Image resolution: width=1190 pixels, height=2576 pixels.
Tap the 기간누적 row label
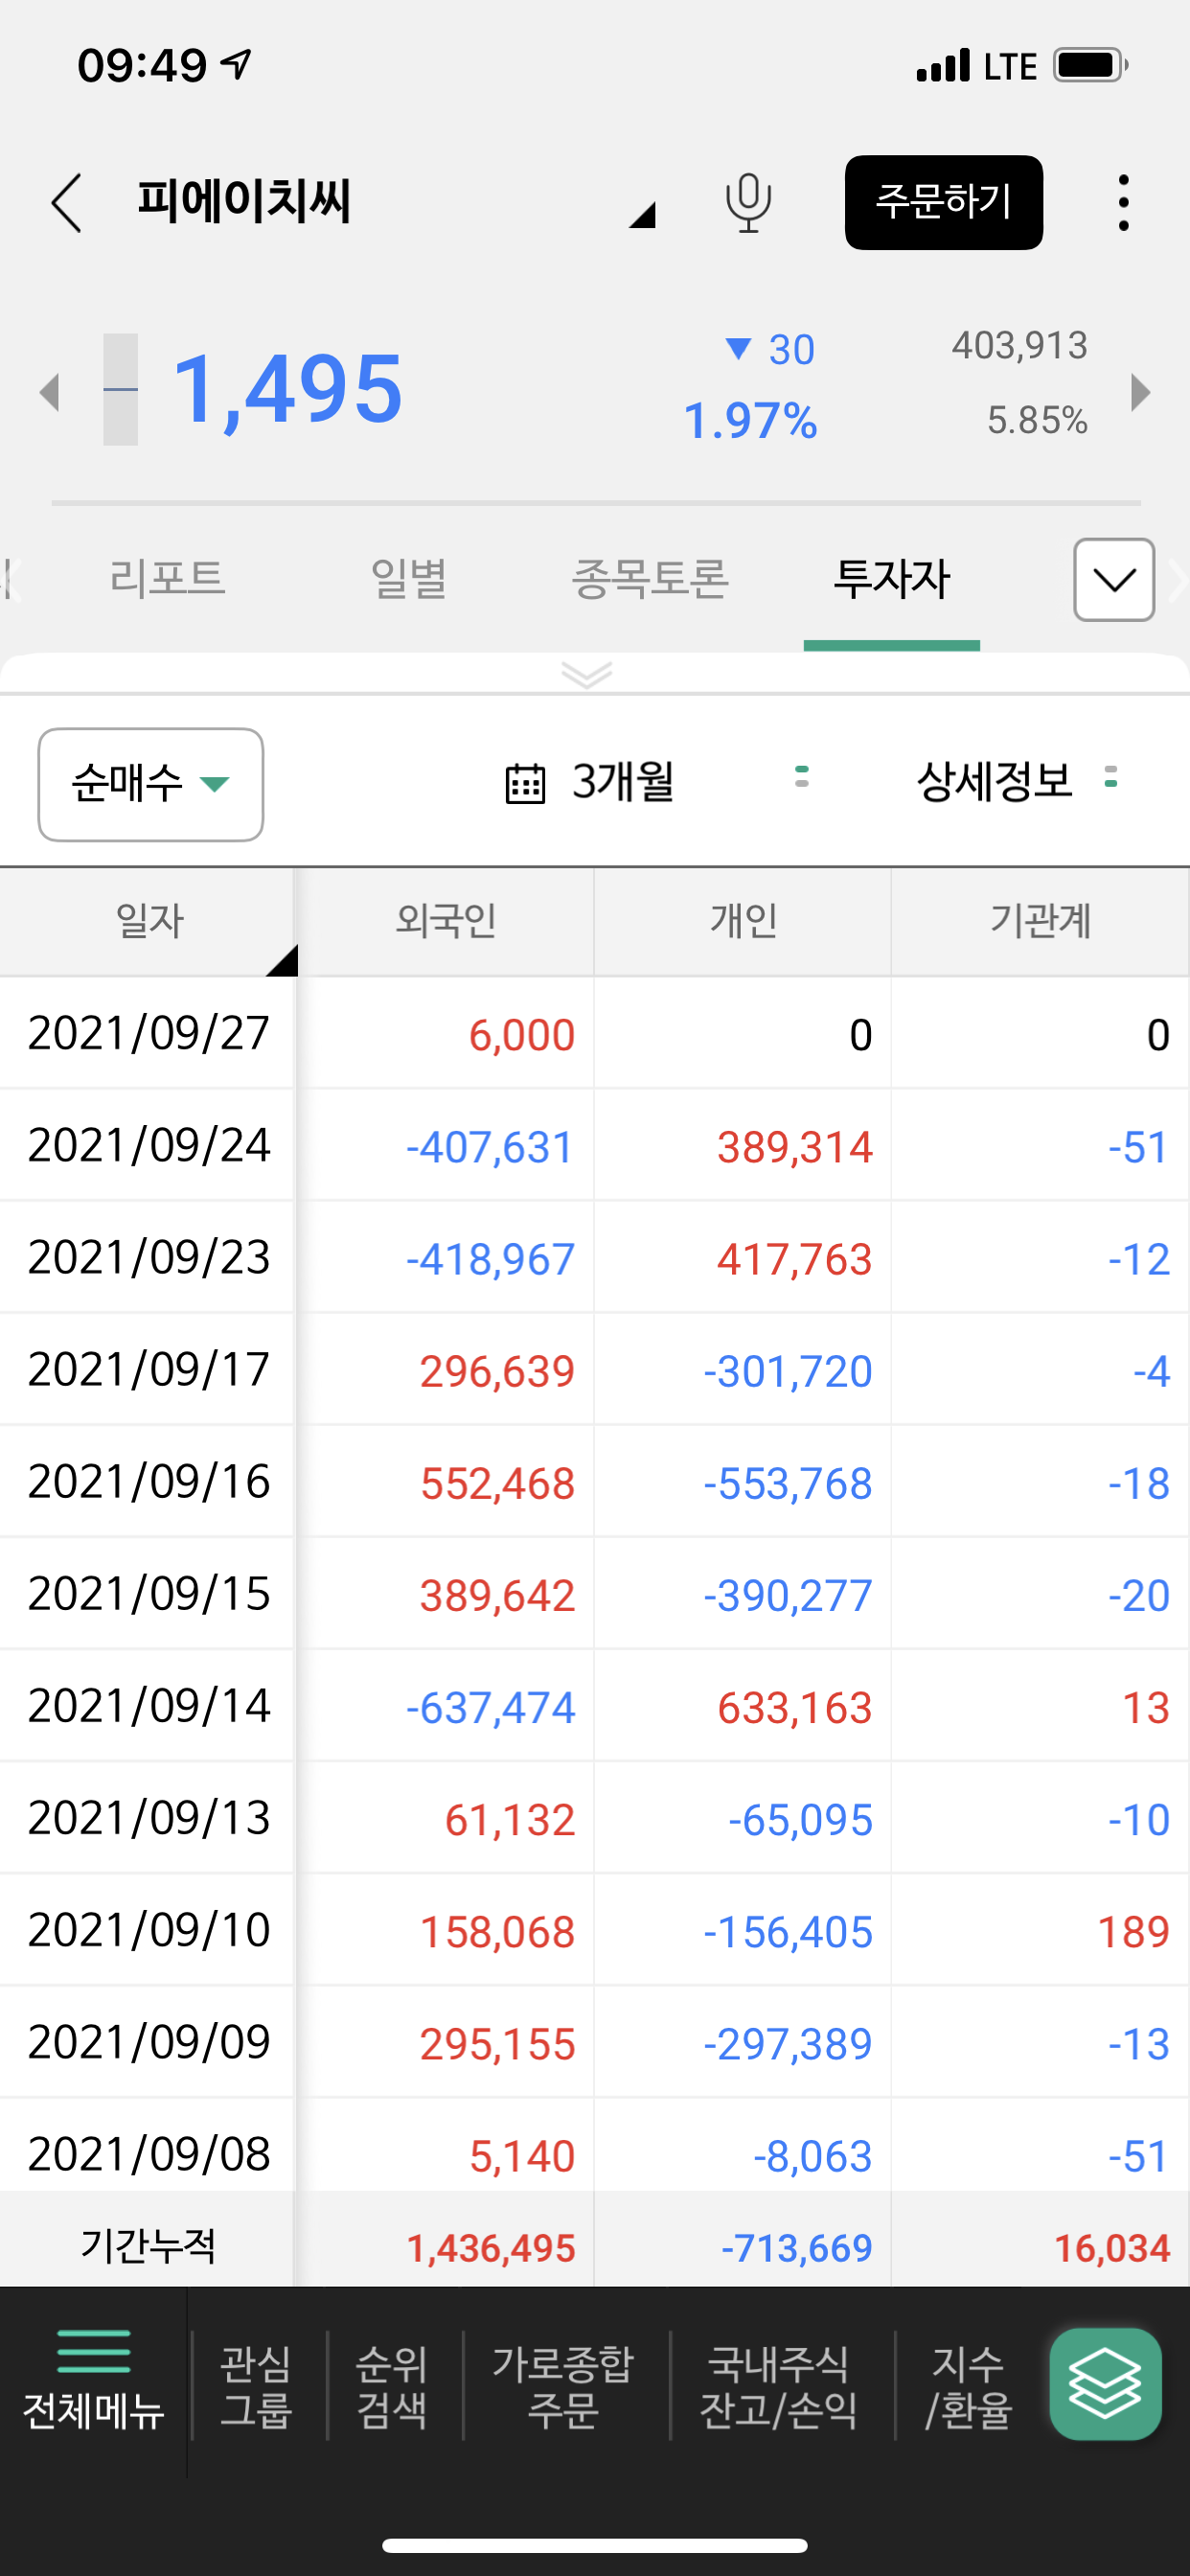click(148, 2245)
